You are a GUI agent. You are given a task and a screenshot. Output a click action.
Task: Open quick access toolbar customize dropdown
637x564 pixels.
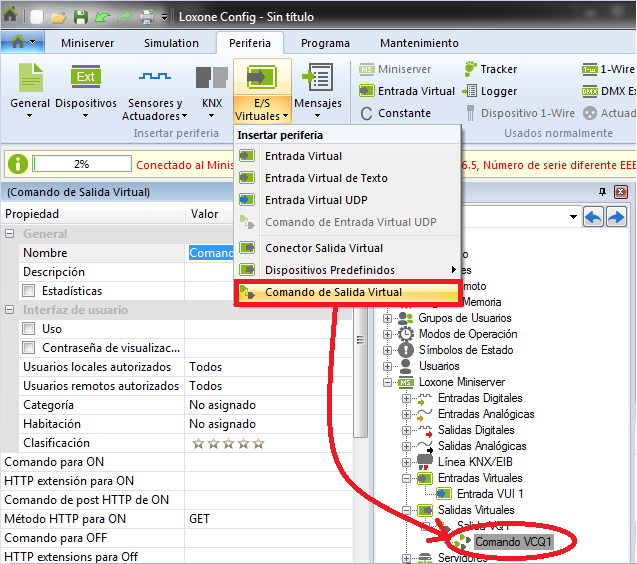pyautogui.click(x=164, y=17)
